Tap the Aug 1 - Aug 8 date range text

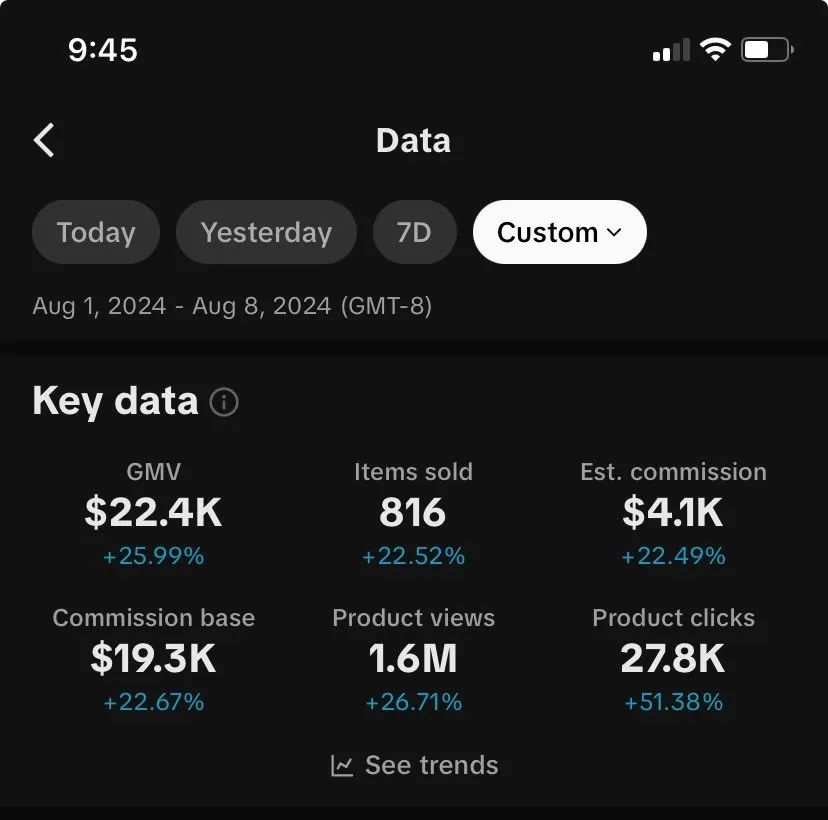click(x=232, y=306)
